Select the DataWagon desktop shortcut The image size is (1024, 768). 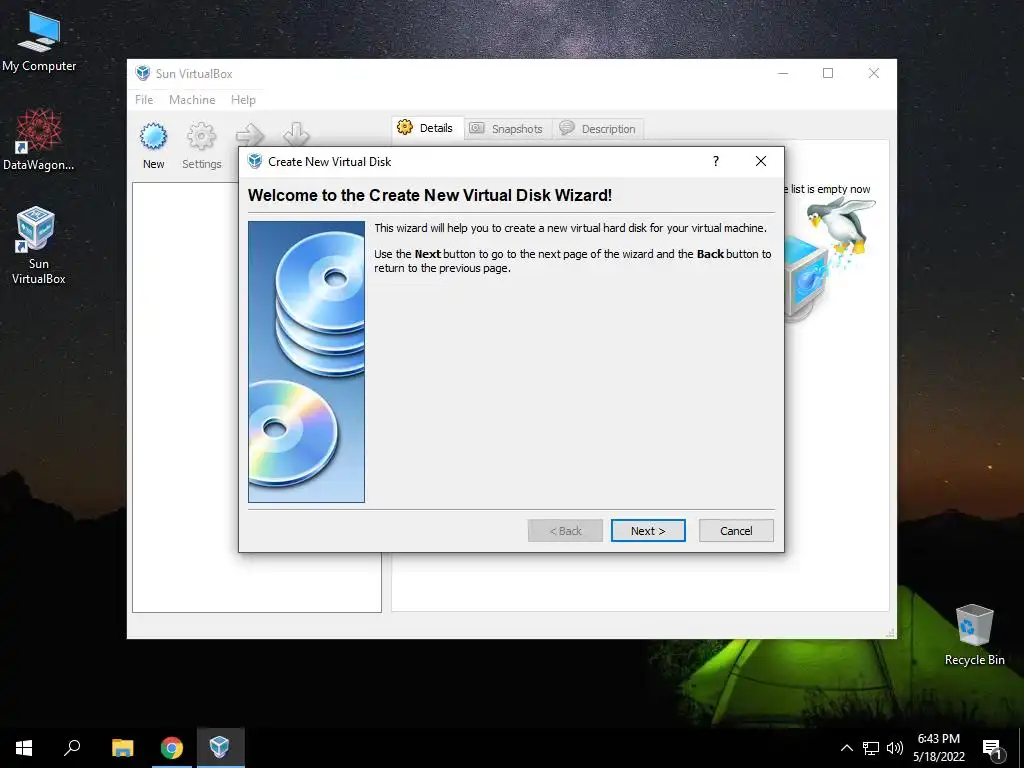tap(39, 140)
